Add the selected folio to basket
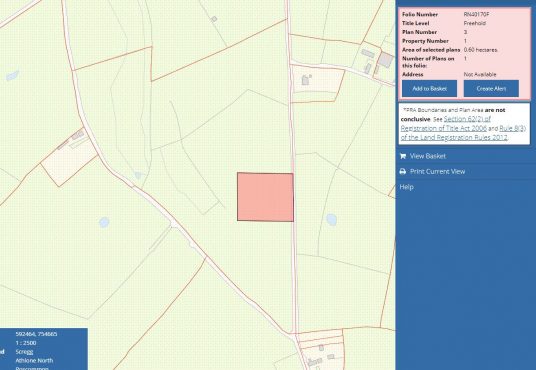536x370 pixels. coord(429,89)
